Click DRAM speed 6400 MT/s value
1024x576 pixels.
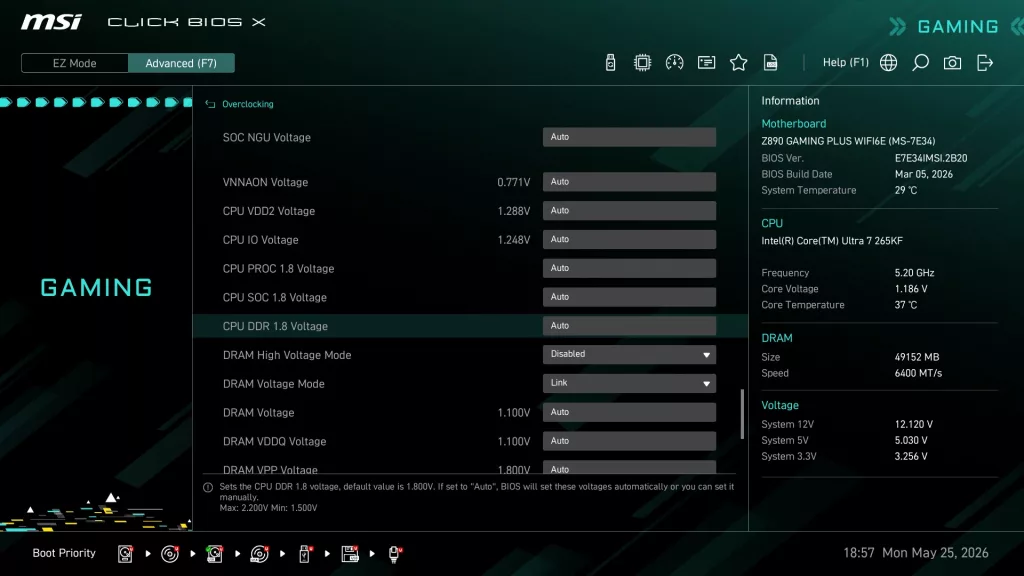tap(918, 374)
